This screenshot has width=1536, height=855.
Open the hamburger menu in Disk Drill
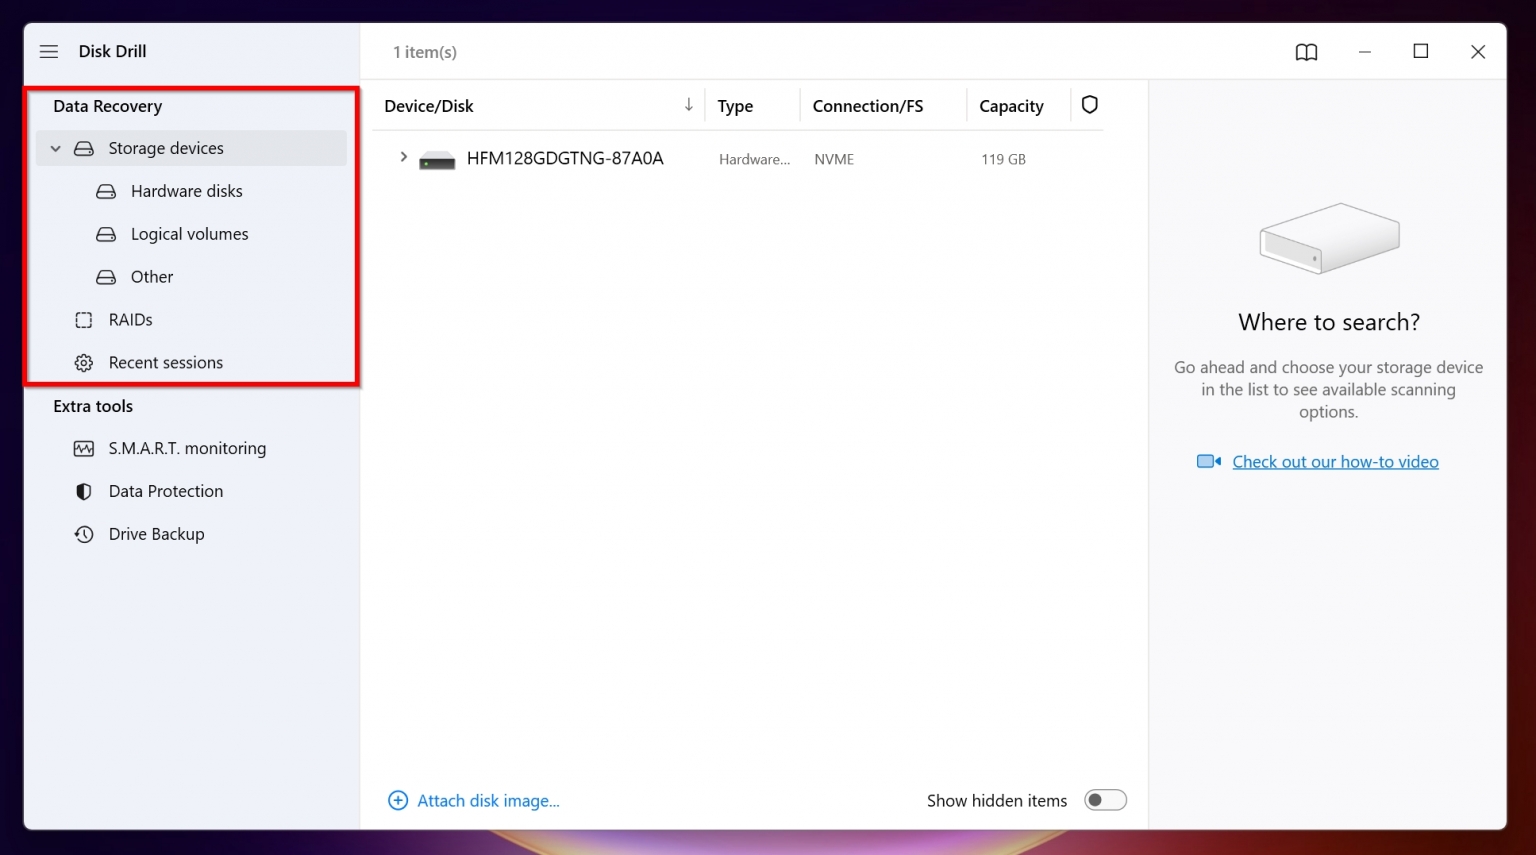(48, 51)
